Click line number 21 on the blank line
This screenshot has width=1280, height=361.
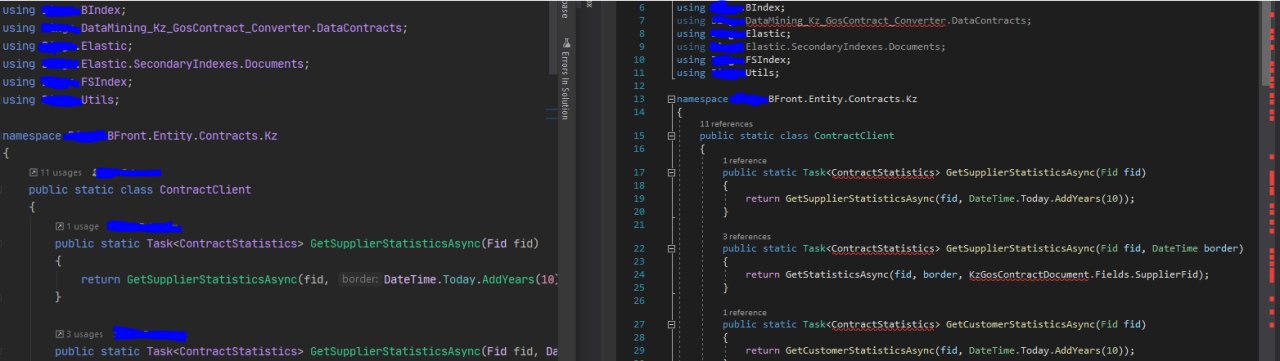640,224
